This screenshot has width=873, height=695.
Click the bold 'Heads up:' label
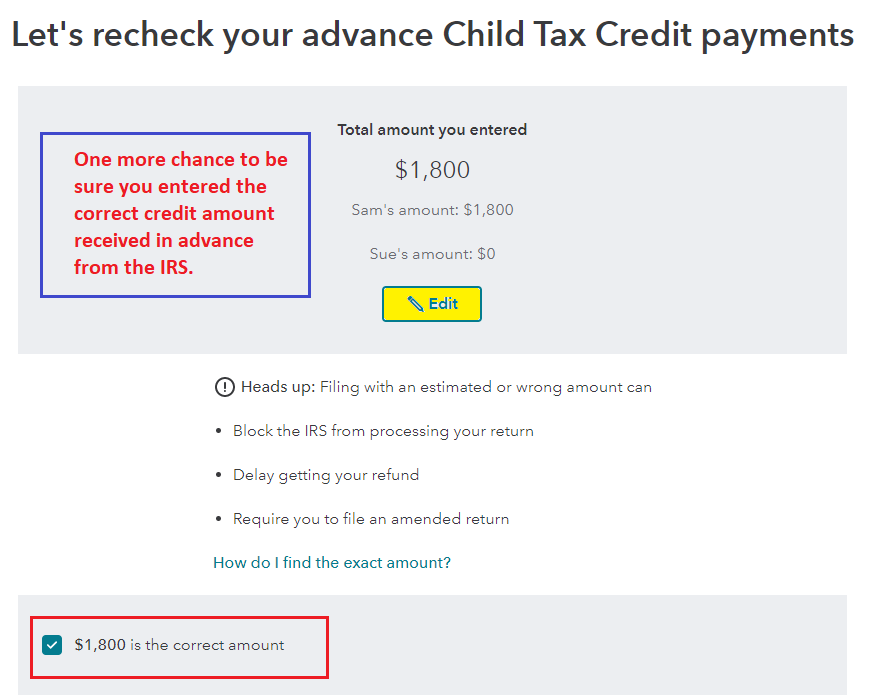click(x=278, y=387)
